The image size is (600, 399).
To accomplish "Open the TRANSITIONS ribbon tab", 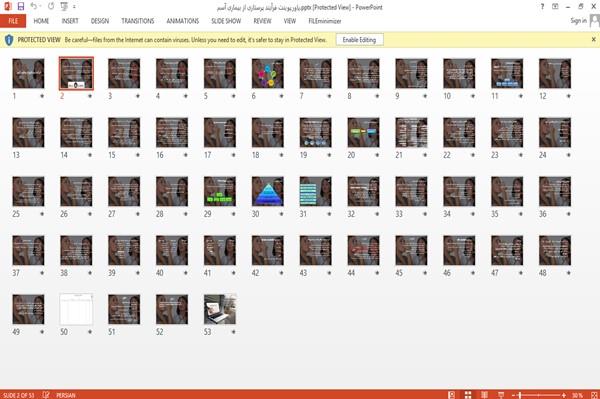I will point(138,21).
